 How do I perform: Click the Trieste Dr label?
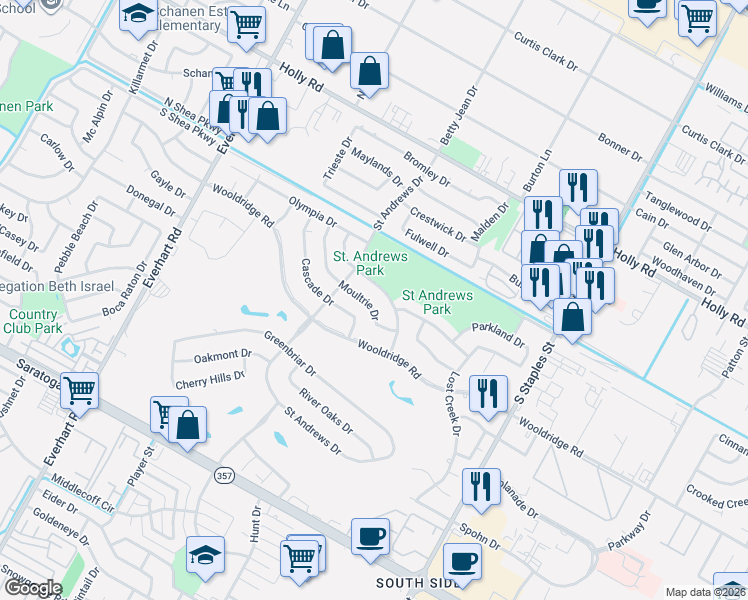pos(338,159)
